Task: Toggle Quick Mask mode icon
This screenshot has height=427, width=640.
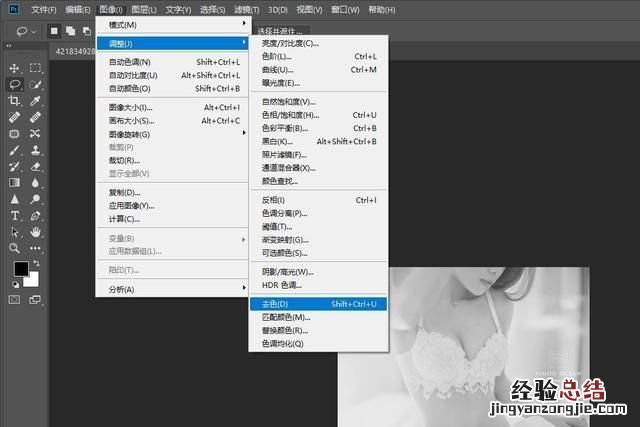Action: click(x=14, y=300)
